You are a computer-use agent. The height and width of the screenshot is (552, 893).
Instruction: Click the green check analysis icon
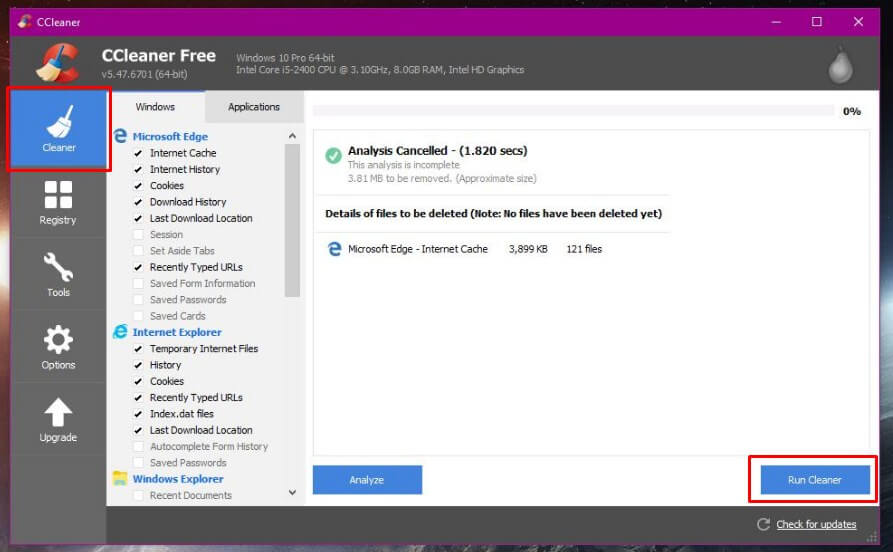pos(333,156)
